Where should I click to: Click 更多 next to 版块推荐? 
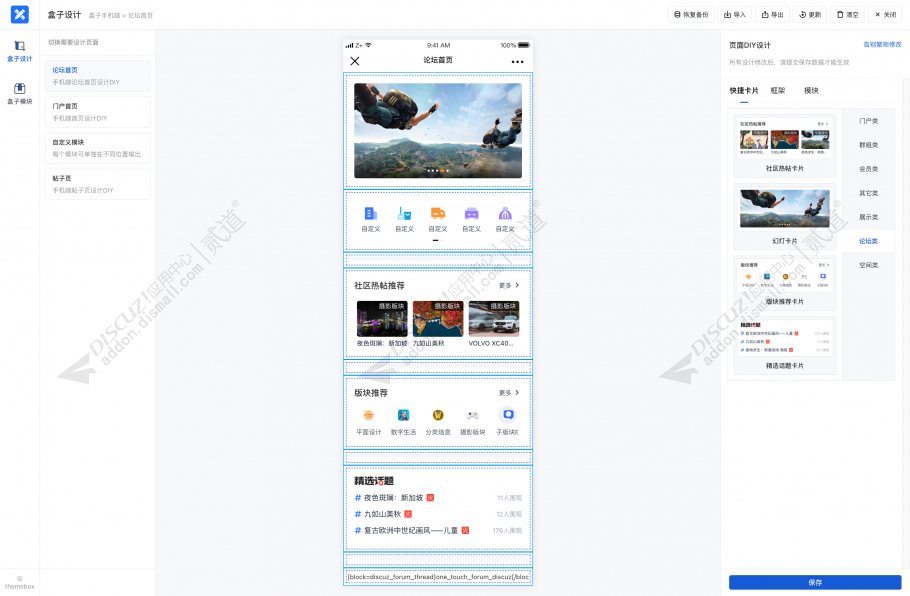pos(509,393)
